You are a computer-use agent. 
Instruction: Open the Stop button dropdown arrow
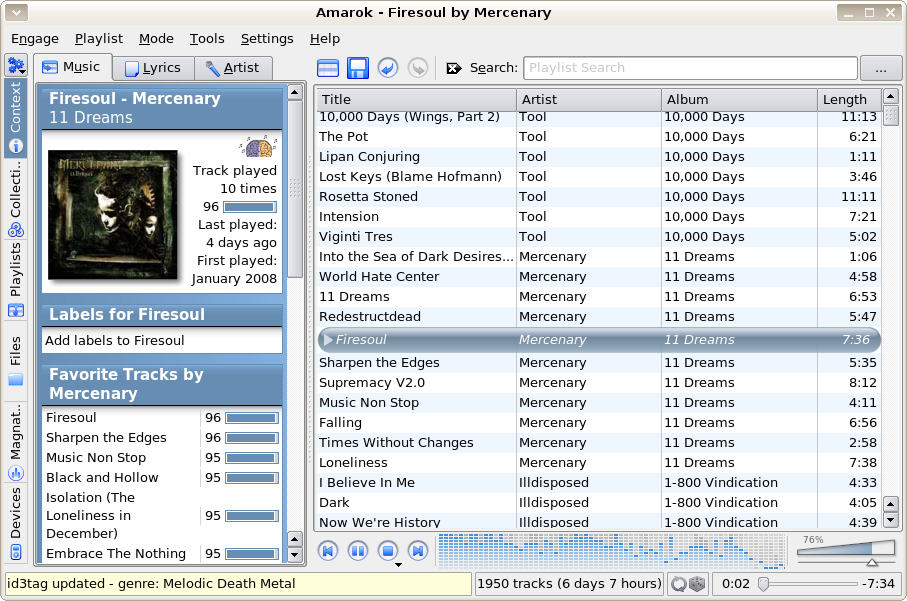(398, 565)
